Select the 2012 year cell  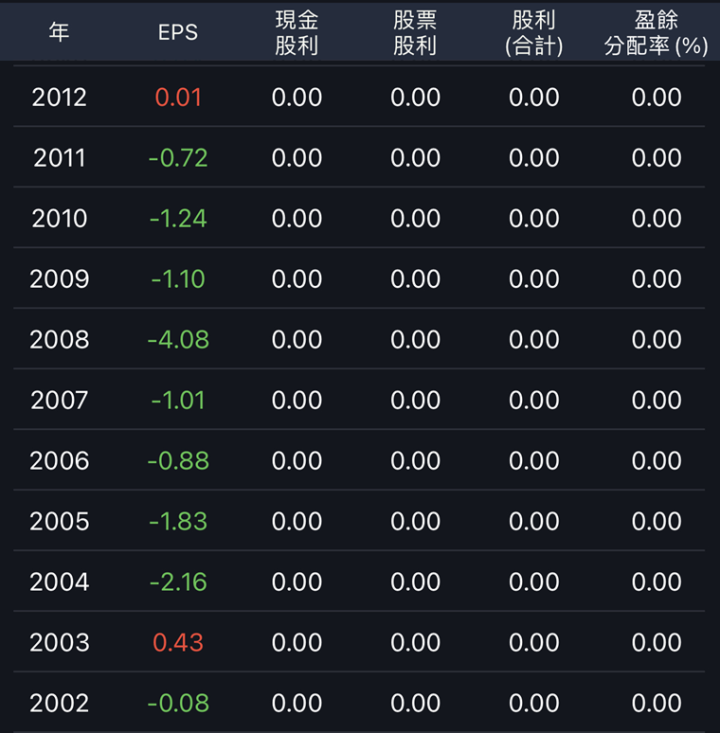pos(59,97)
